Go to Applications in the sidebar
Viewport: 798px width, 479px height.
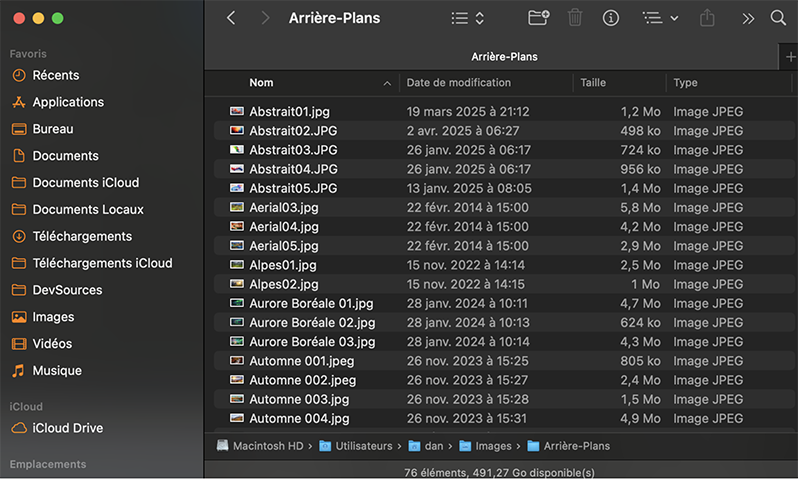point(68,102)
